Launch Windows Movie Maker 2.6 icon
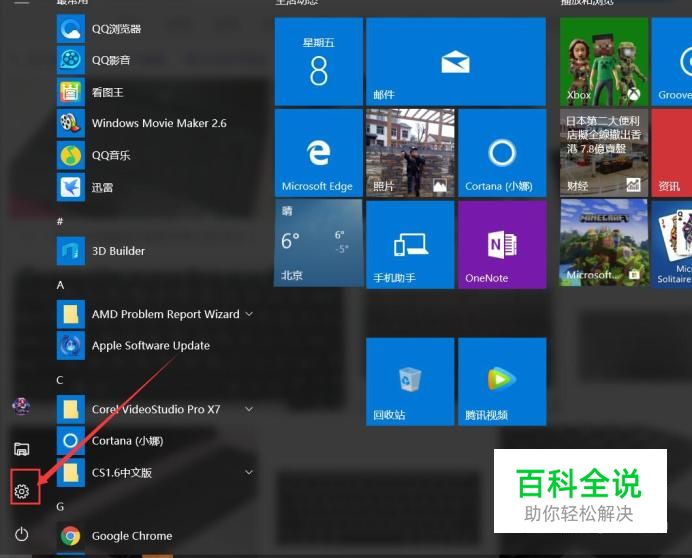The image size is (692, 558). point(71,123)
